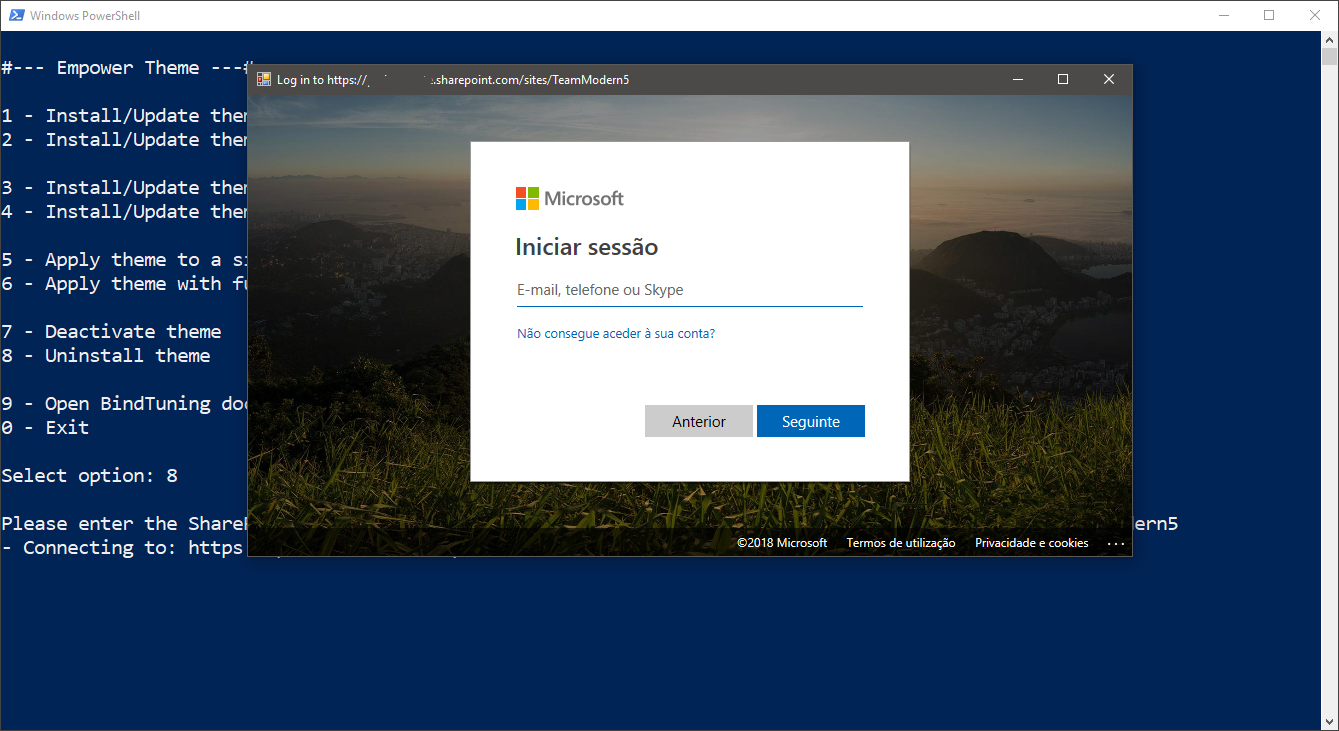Image resolution: width=1339 pixels, height=731 pixels.
Task: Click the PowerShell icon in title bar
Action: pyautogui.click(x=15, y=15)
